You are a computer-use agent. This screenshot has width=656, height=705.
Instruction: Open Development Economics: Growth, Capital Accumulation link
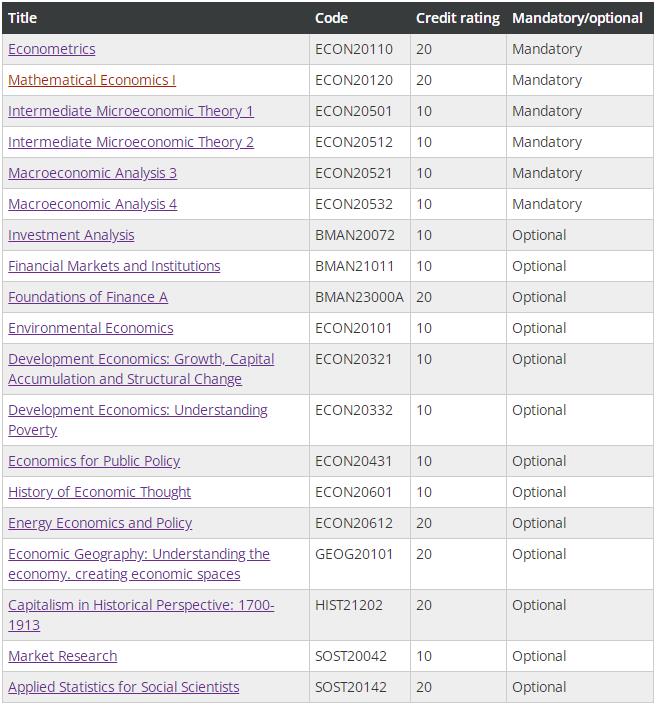tap(141, 369)
